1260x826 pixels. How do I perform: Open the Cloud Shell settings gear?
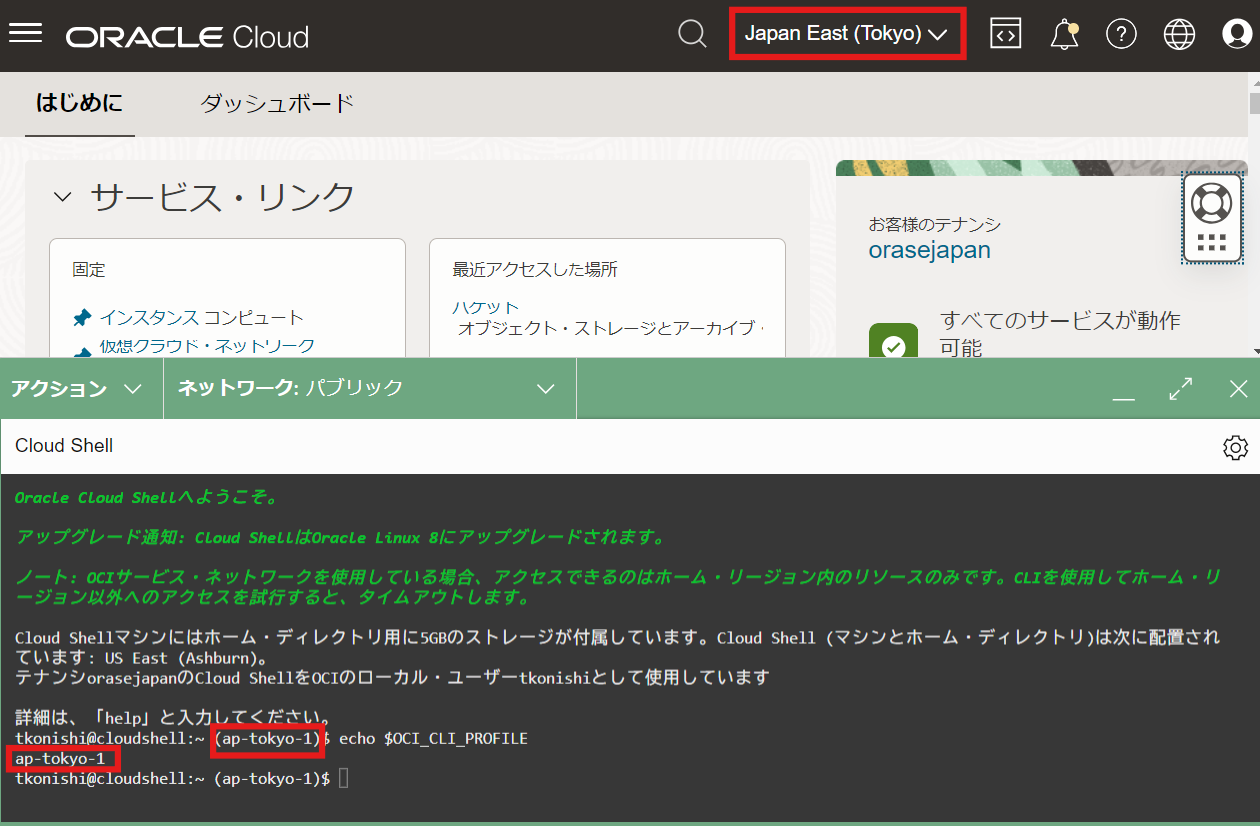(x=1235, y=447)
